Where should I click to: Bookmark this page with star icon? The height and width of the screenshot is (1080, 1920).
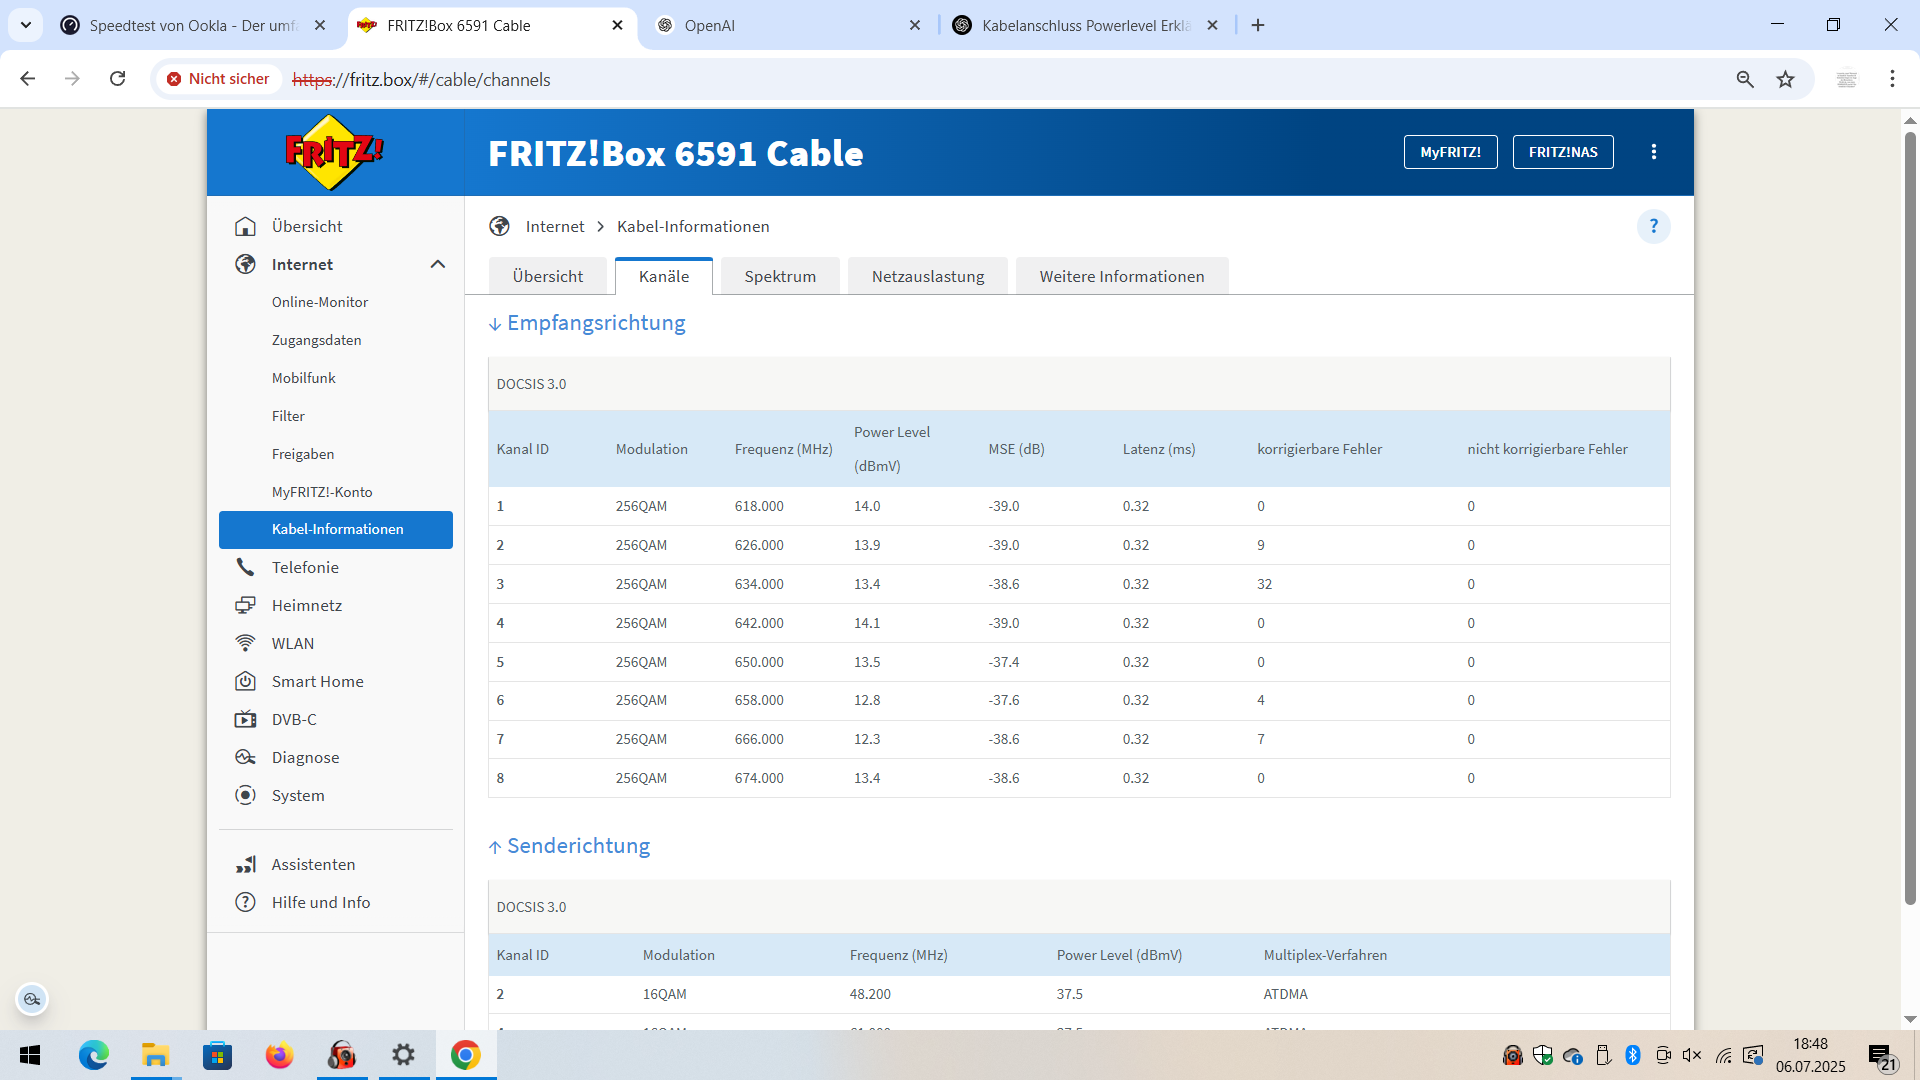click(1785, 79)
